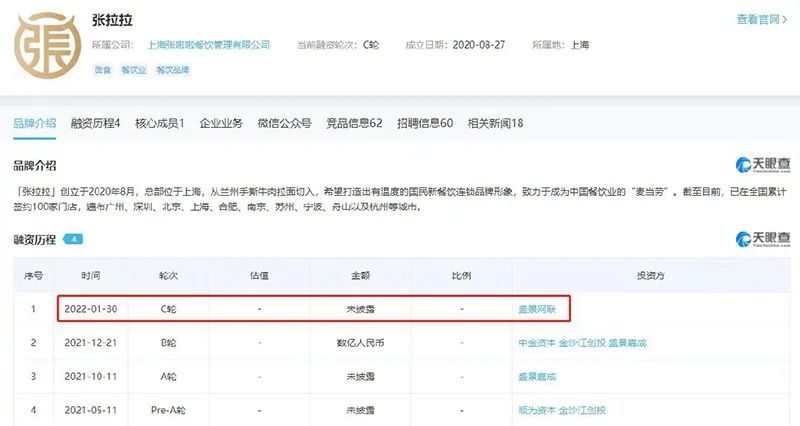Click the 张拉拉 brand logo

pos(47,46)
